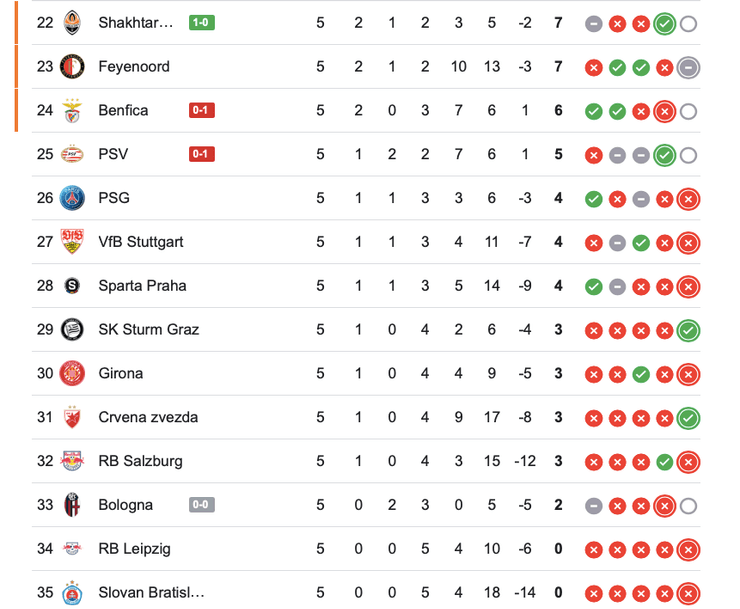
Task: Click the Bologna club crest icon
Action: click(72, 505)
